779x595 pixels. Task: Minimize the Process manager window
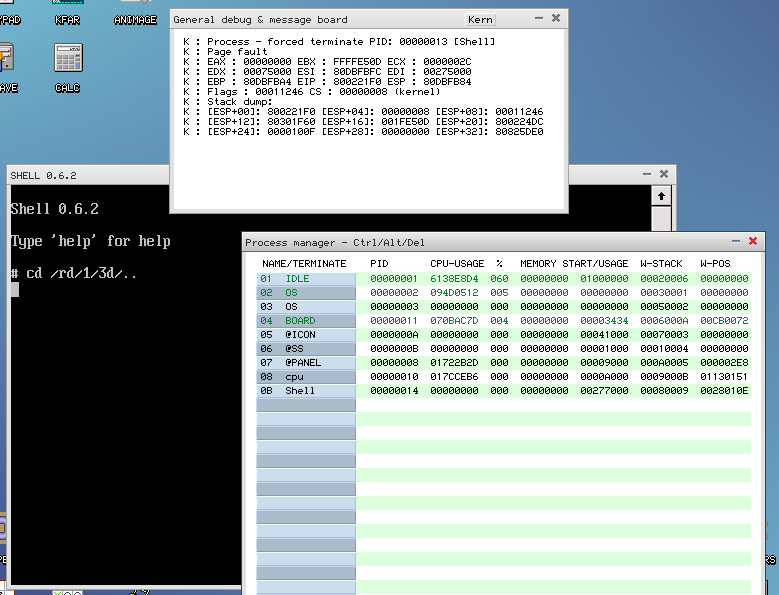(x=736, y=241)
